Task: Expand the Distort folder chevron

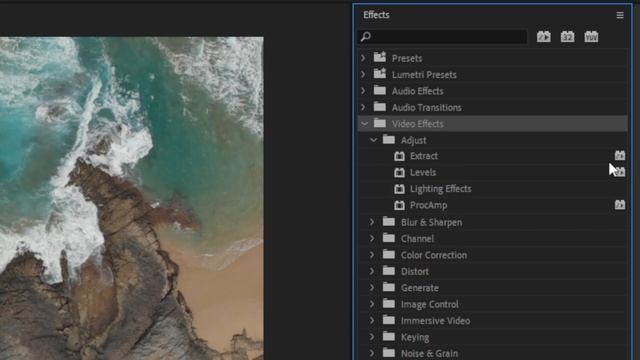Action: (372, 271)
